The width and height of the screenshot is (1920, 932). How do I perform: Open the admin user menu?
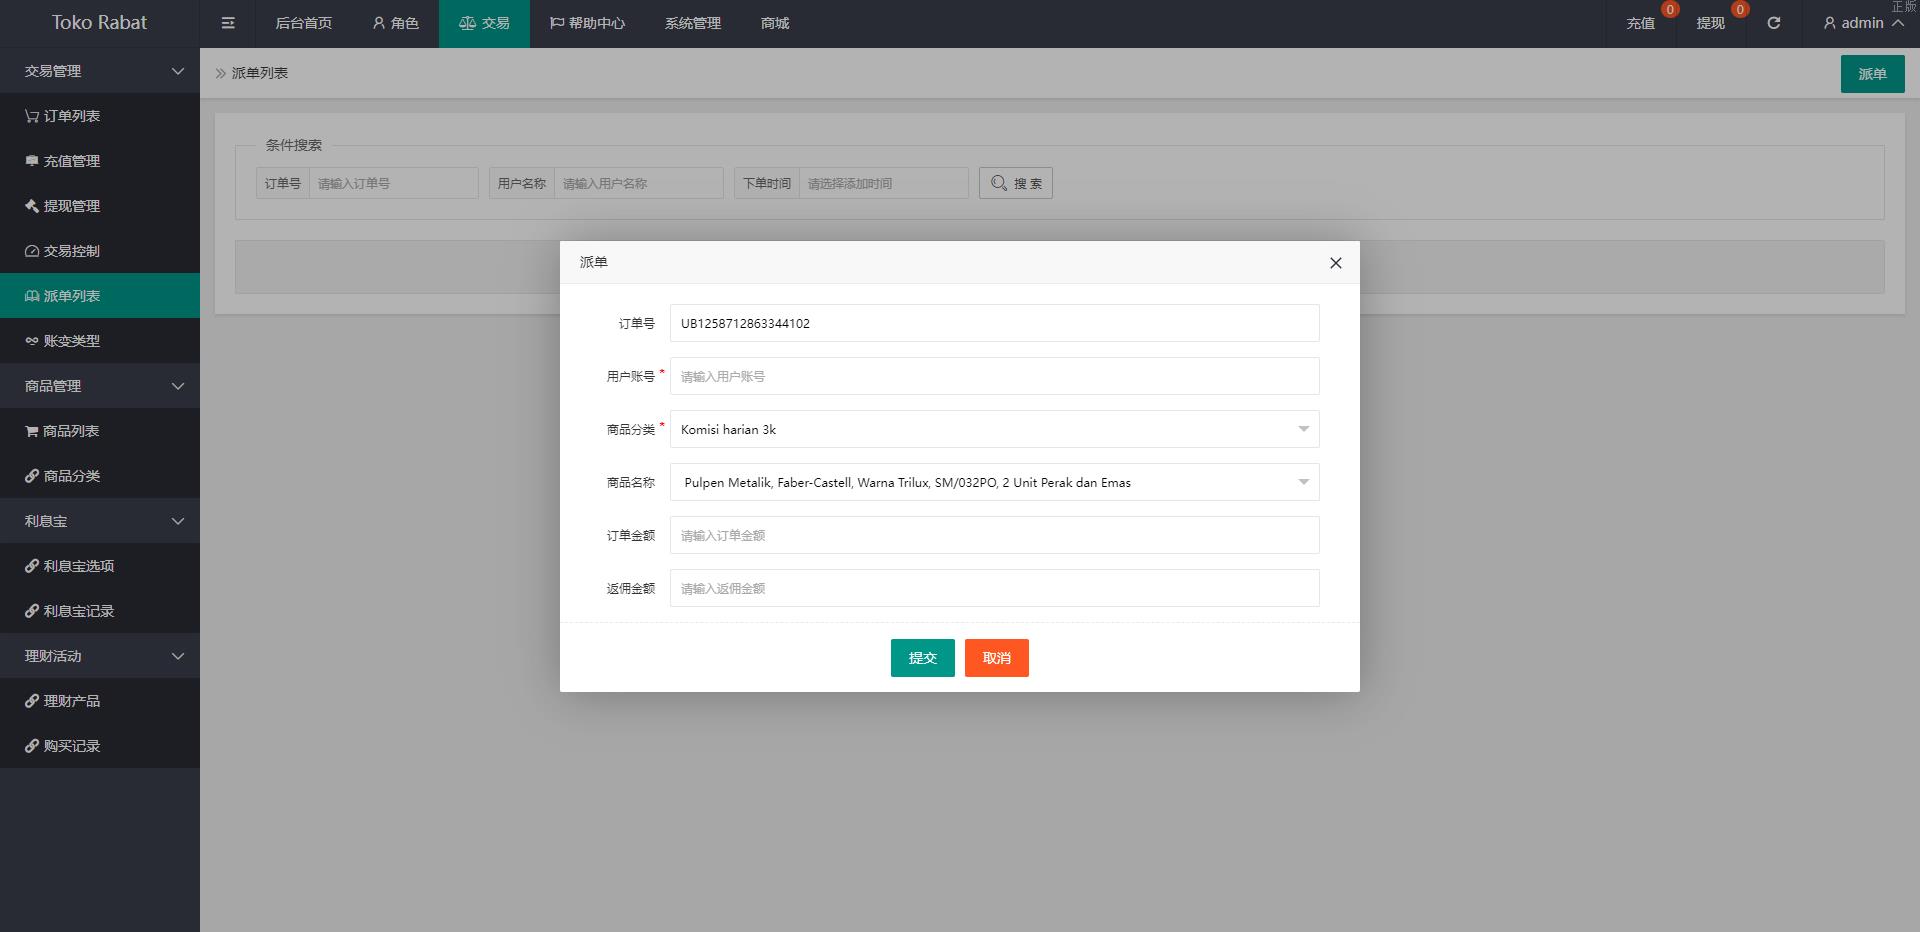pyautogui.click(x=1861, y=23)
